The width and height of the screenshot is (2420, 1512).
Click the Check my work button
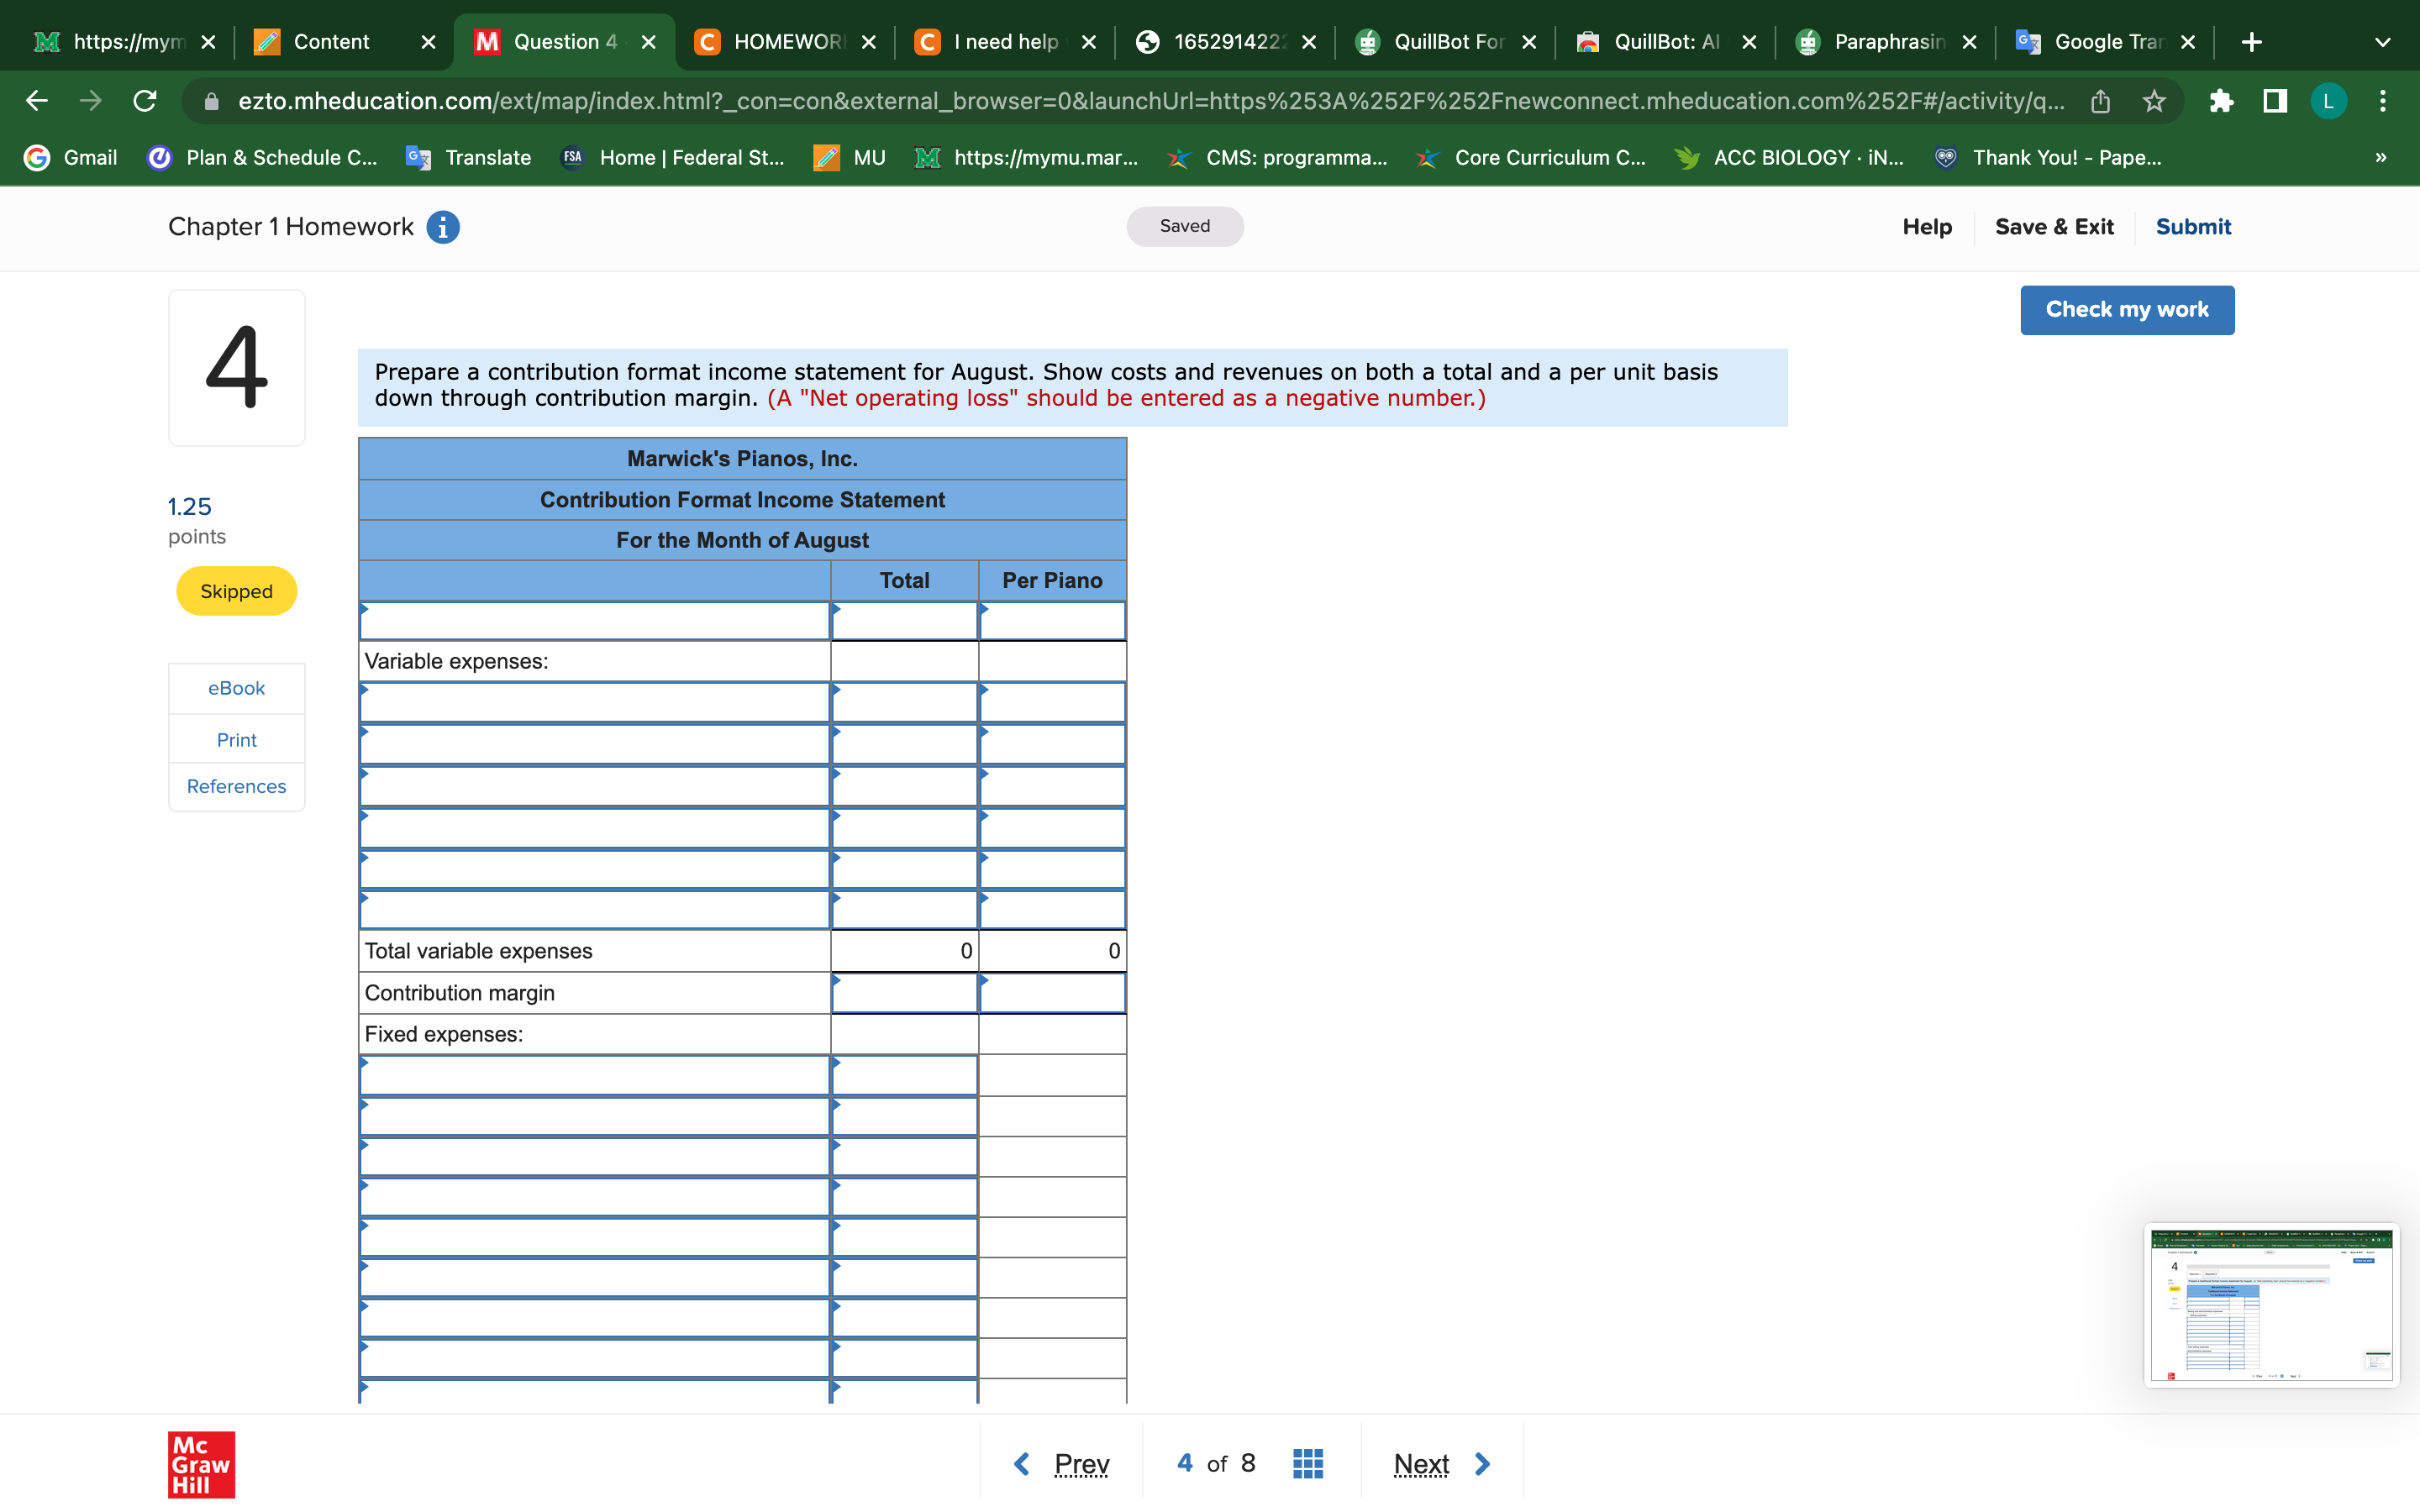pyautogui.click(x=2126, y=310)
